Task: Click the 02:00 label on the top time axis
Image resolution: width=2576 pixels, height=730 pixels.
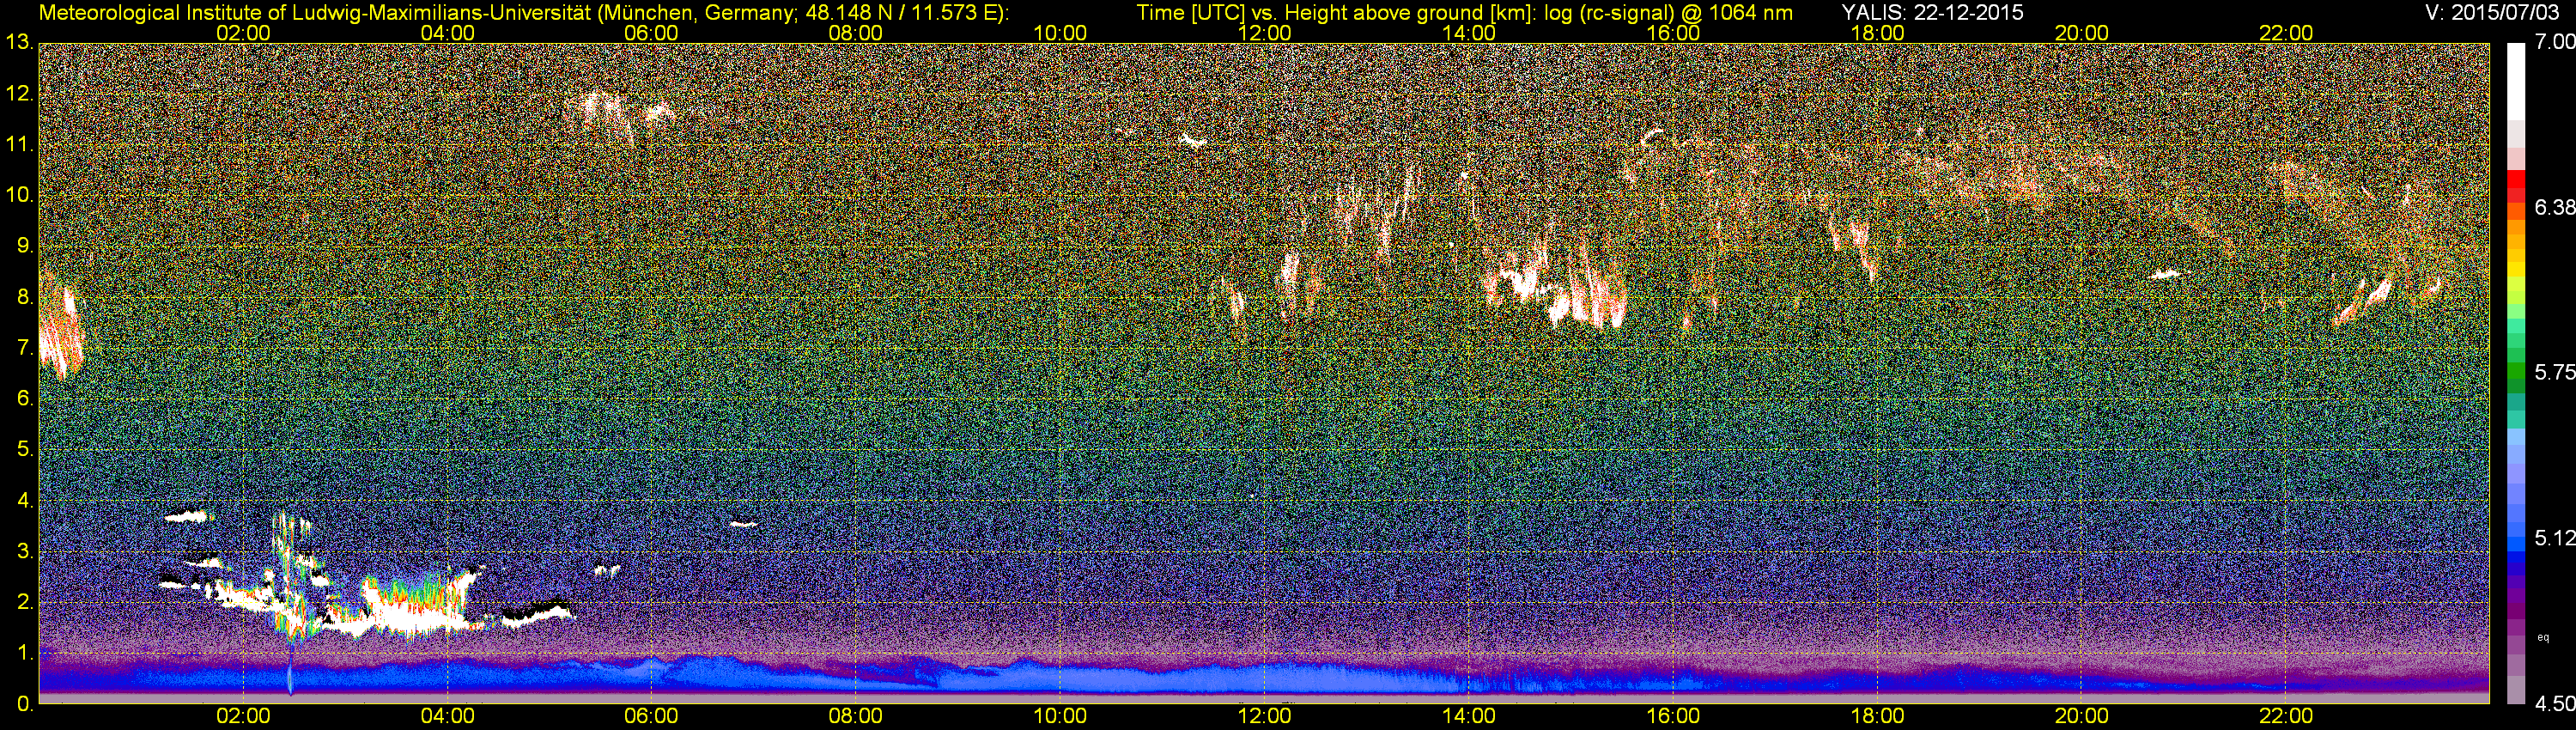Action: coord(243,33)
